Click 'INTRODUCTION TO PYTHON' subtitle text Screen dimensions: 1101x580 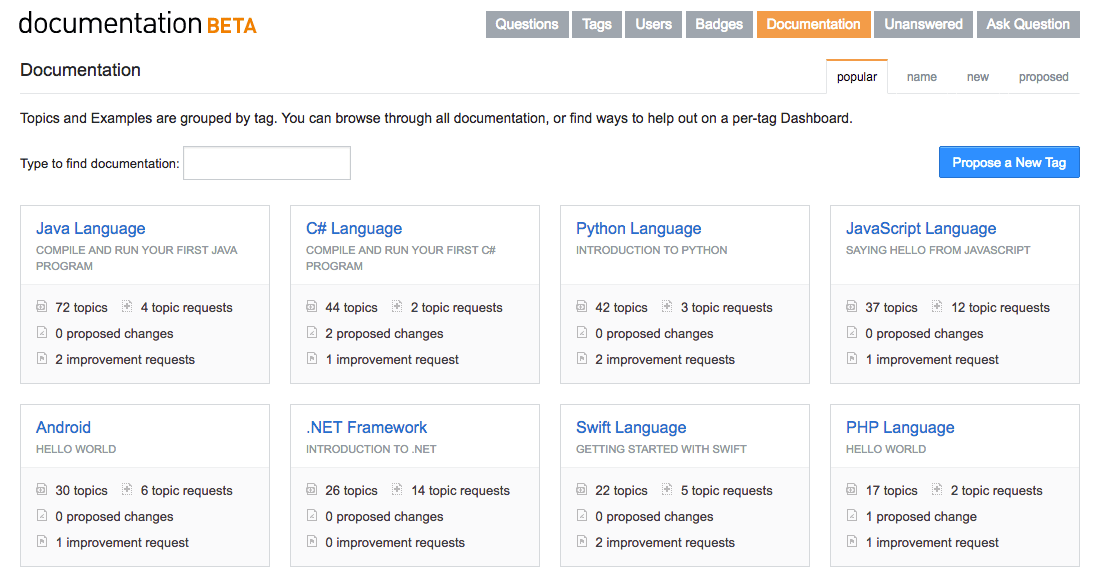click(652, 250)
